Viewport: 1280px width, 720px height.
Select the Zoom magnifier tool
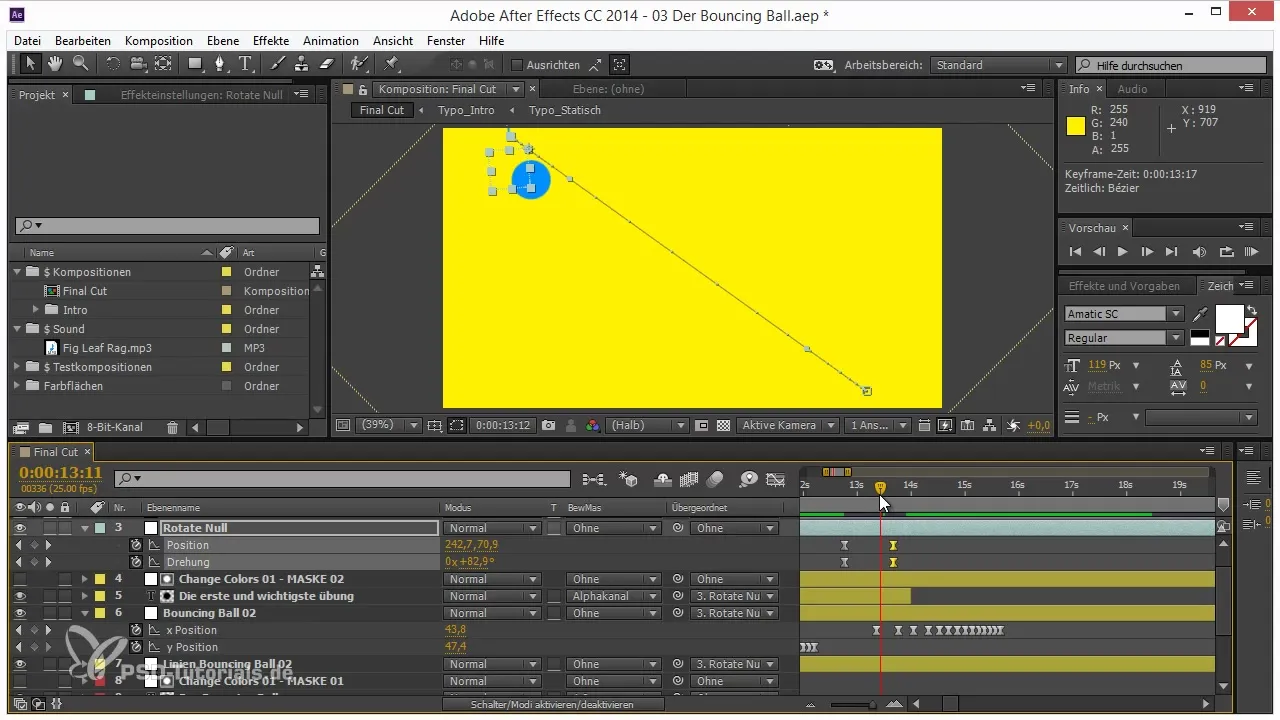[79, 64]
